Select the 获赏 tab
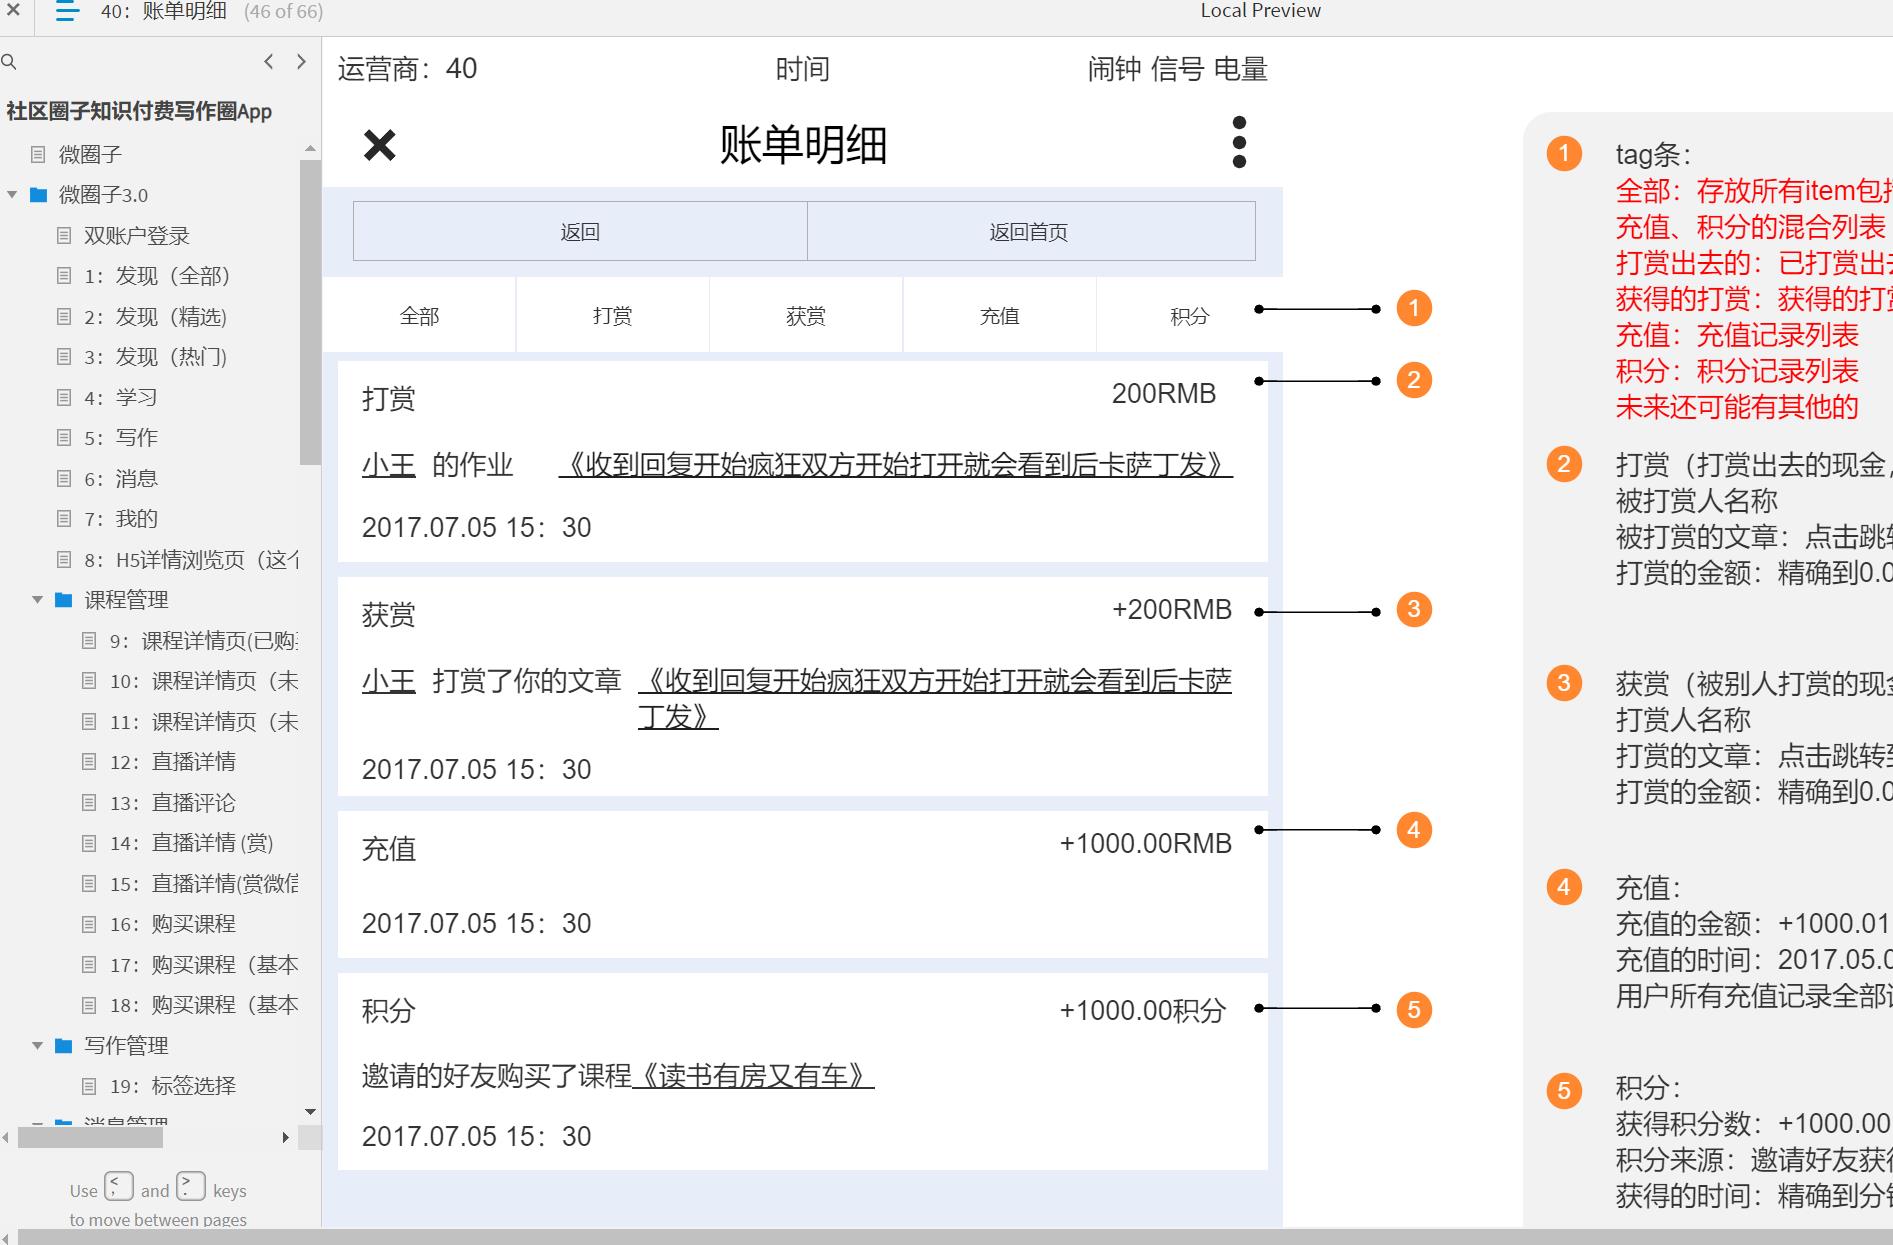Image resolution: width=1893 pixels, height=1245 pixels. pyautogui.click(x=806, y=316)
